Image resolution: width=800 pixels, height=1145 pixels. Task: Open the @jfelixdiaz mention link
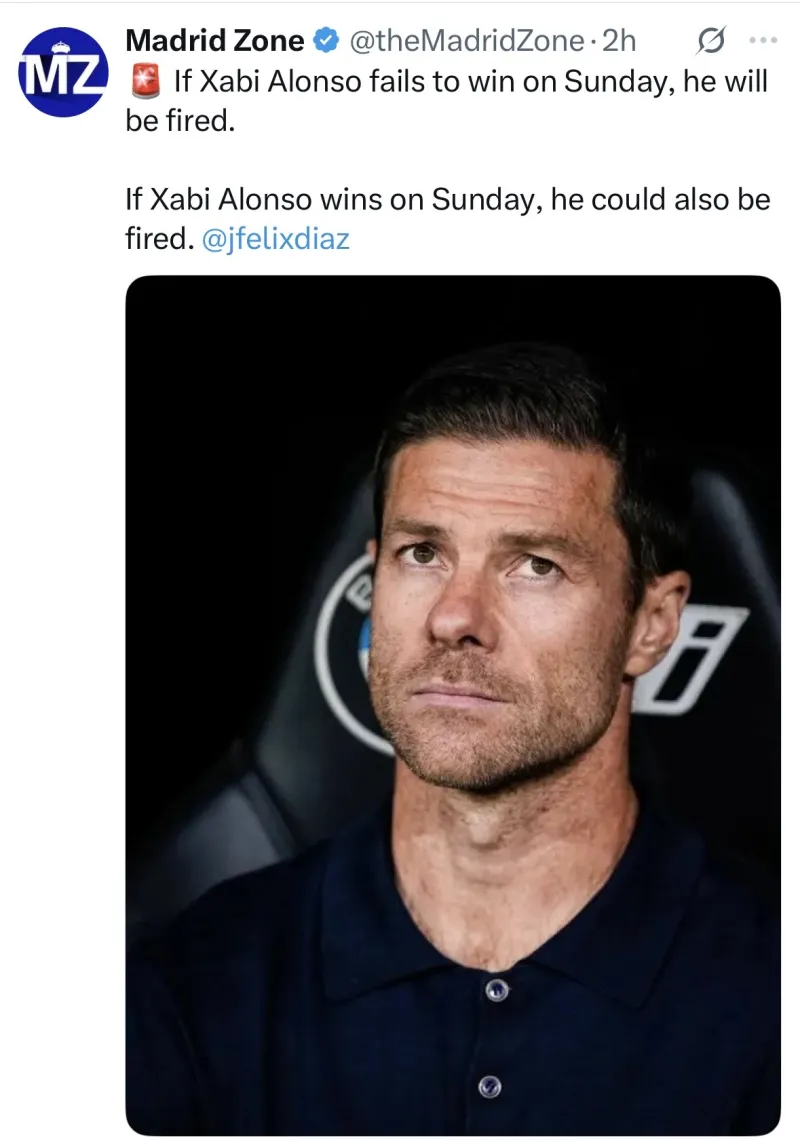point(275,239)
